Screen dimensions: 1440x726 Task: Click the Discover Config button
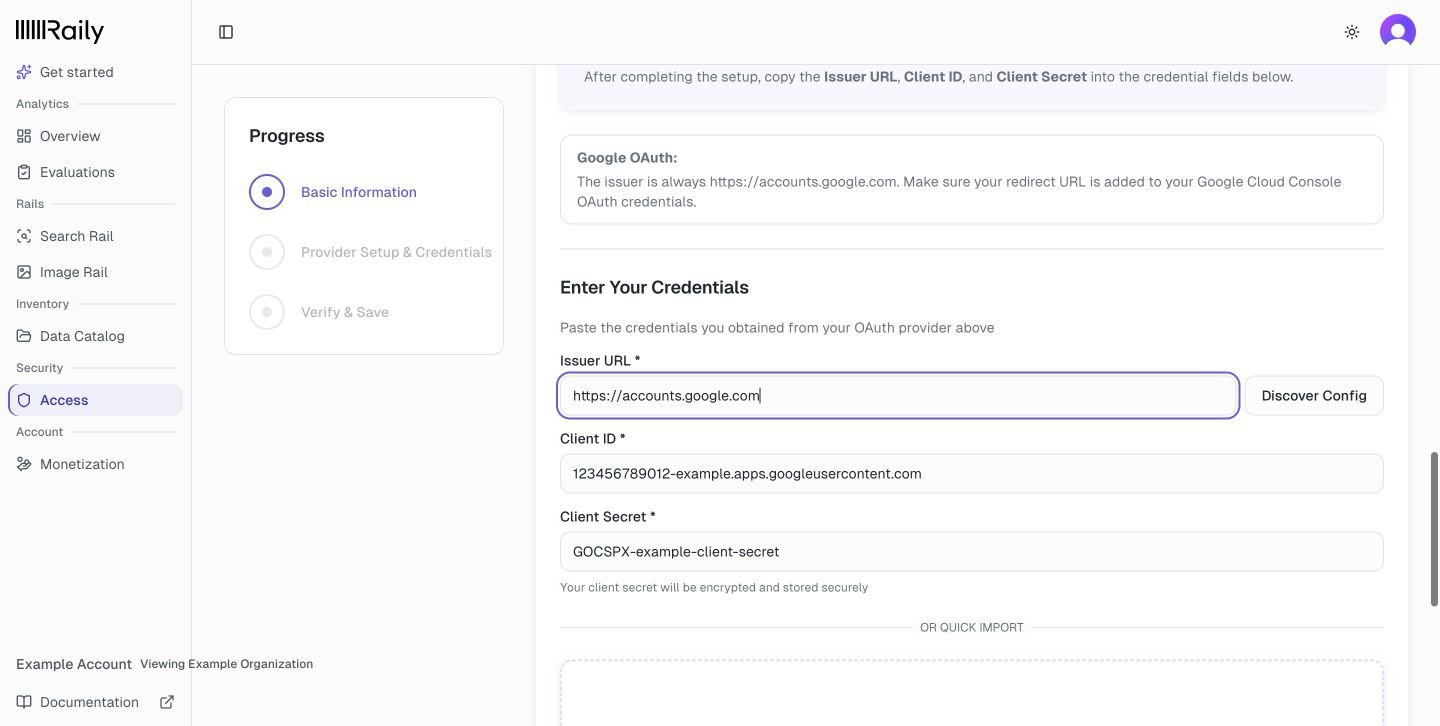[1314, 396]
